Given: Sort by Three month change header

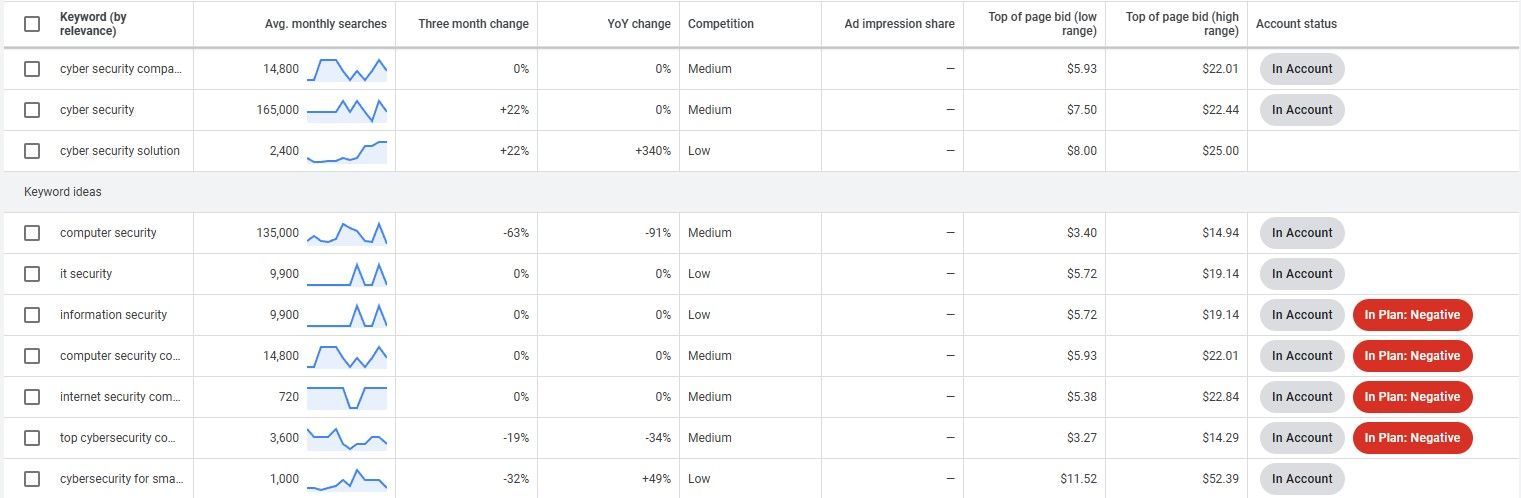Looking at the screenshot, I should coord(473,24).
